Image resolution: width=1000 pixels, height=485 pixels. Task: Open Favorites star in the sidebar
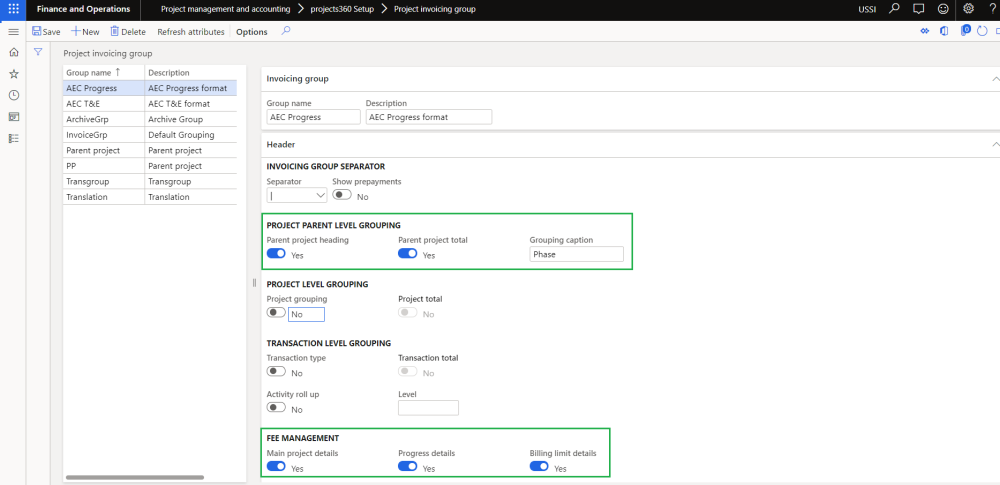13,74
